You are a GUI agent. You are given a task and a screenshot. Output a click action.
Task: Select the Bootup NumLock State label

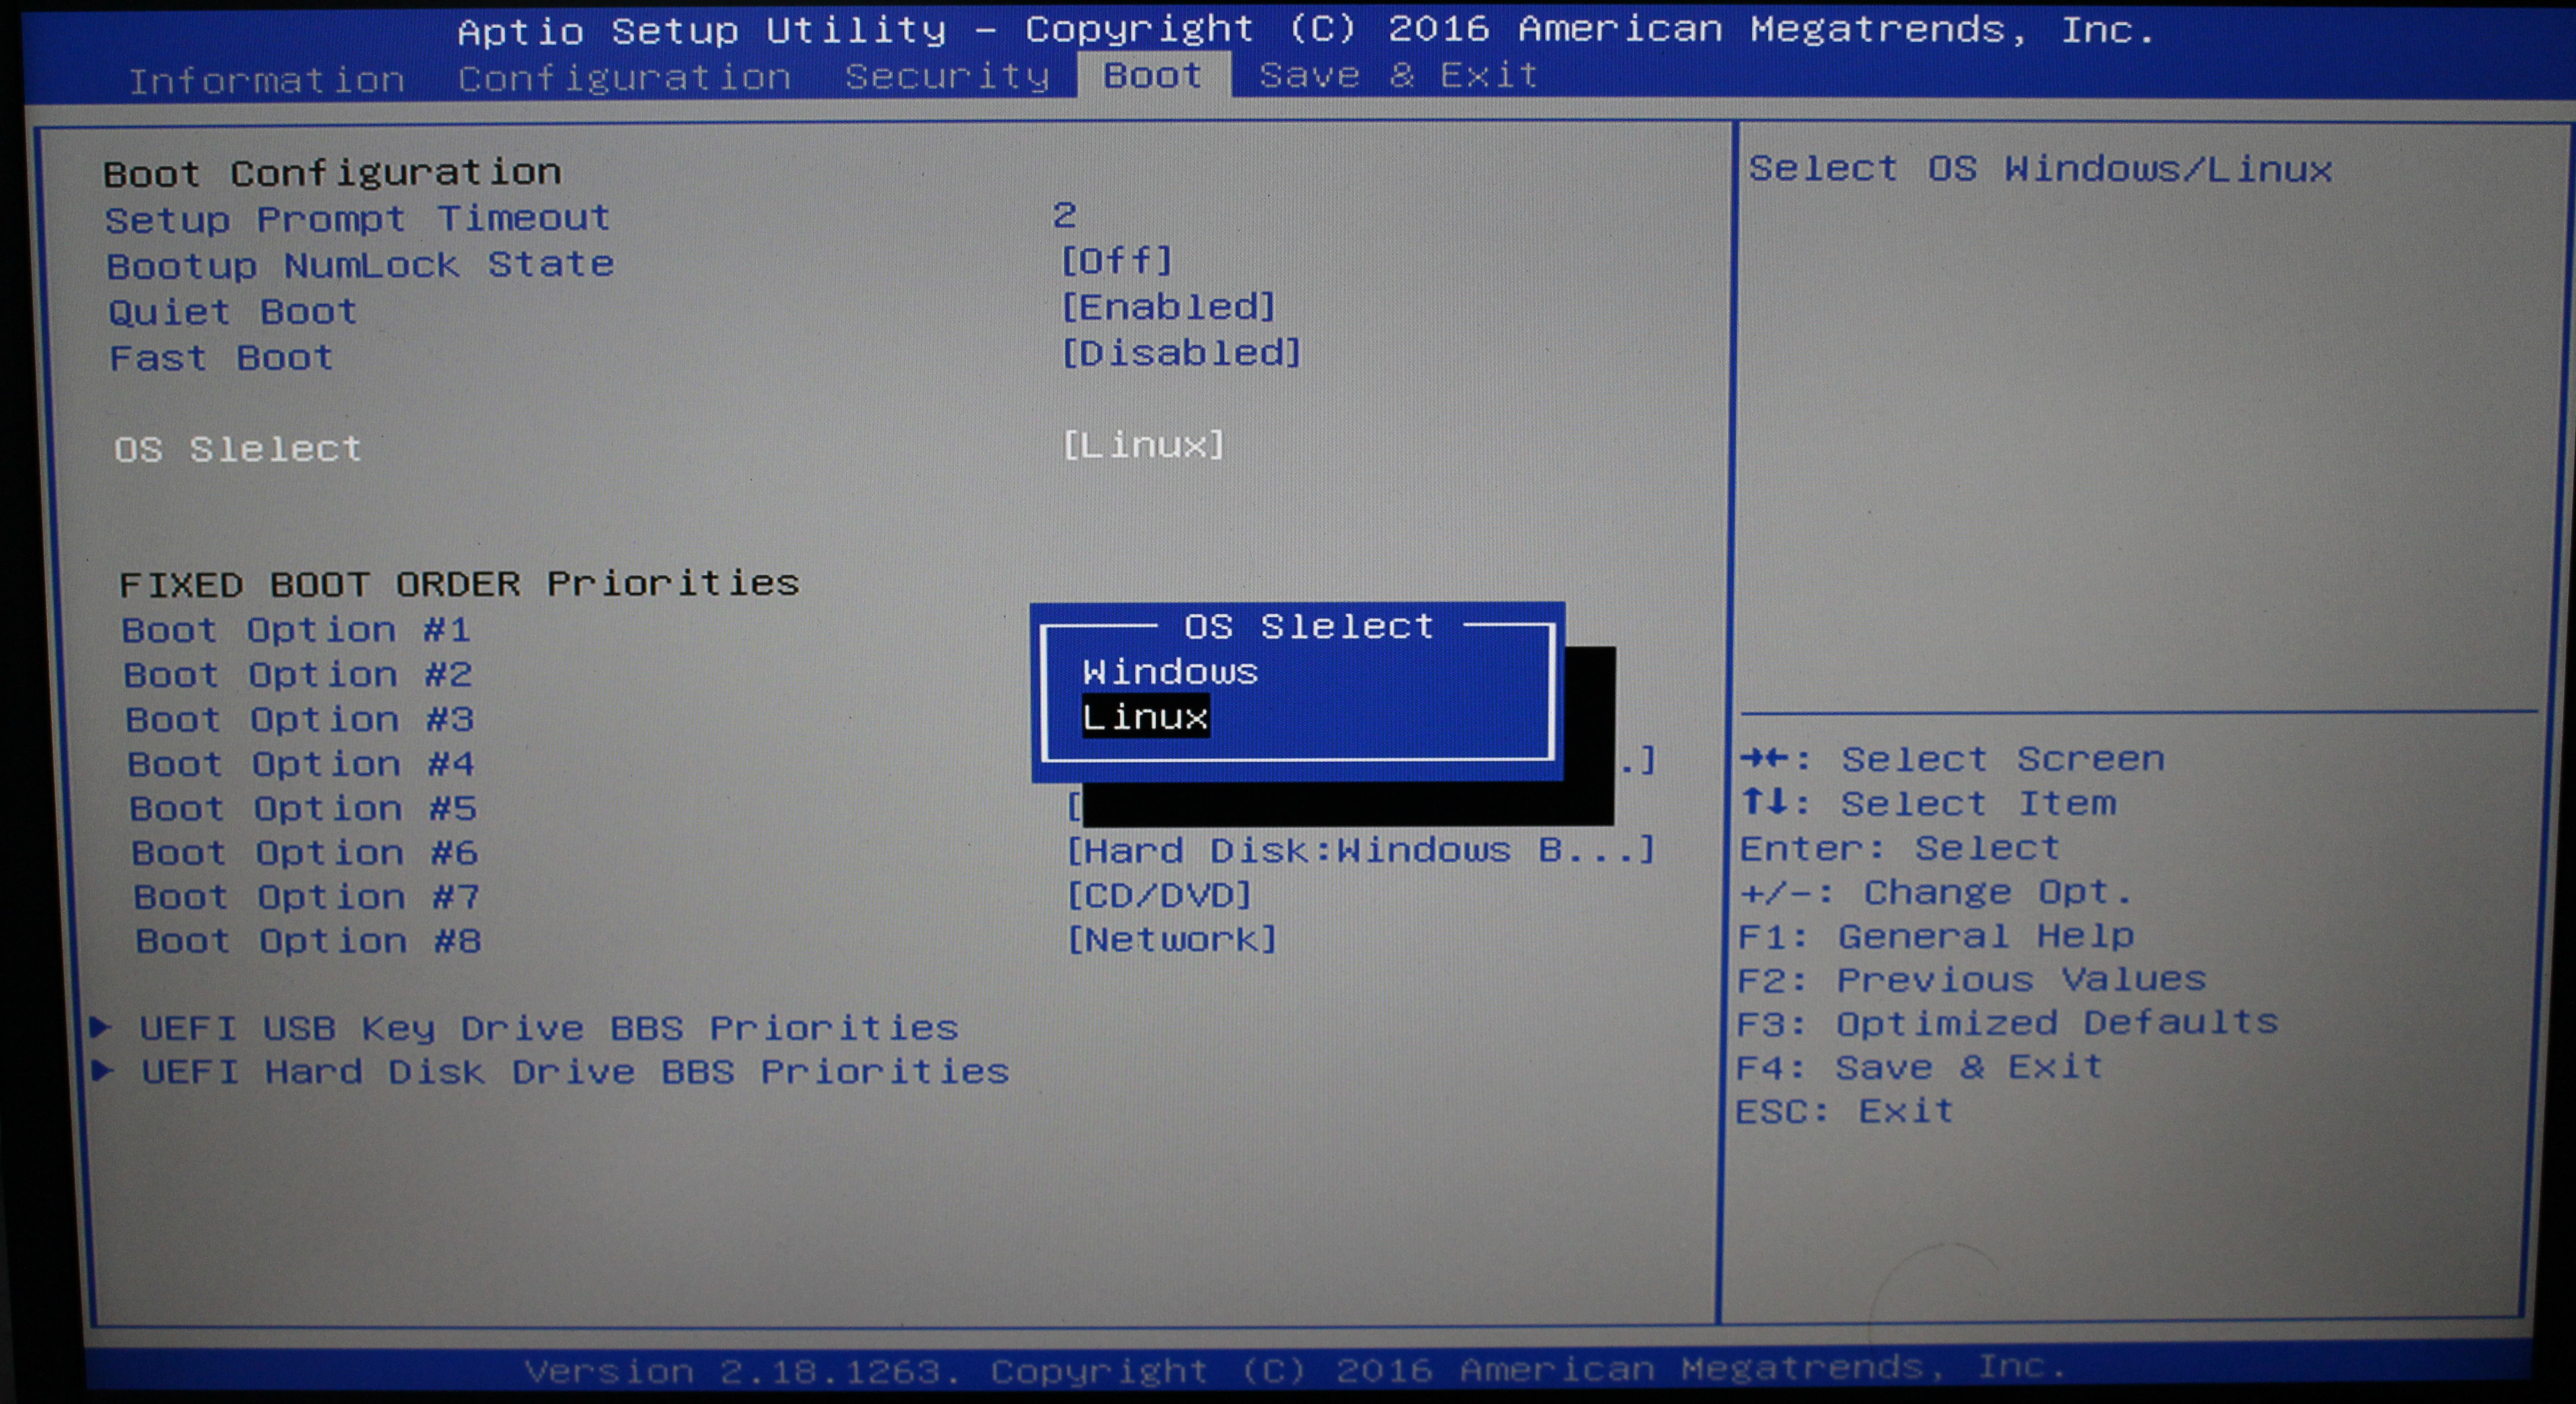click(x=361, y=266)
